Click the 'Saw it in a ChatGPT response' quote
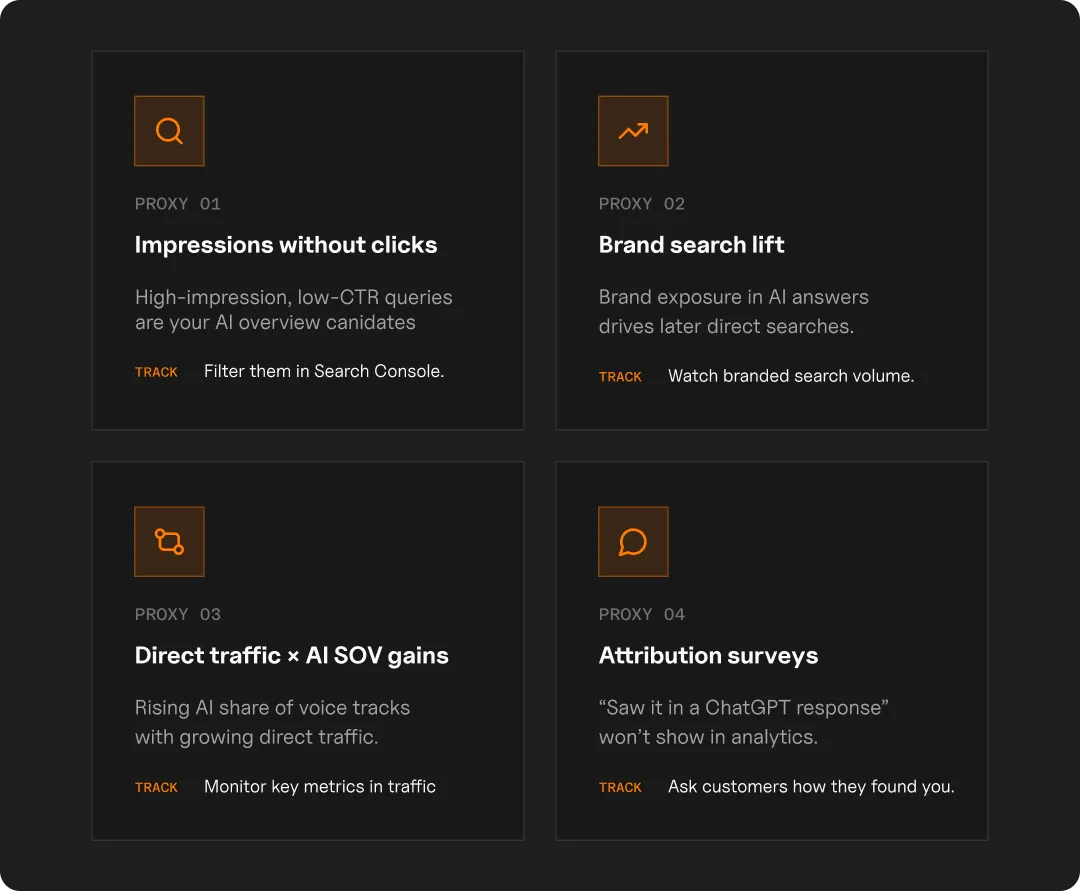The width and height of the screenshot is (1080, 891). coord(744,707)
